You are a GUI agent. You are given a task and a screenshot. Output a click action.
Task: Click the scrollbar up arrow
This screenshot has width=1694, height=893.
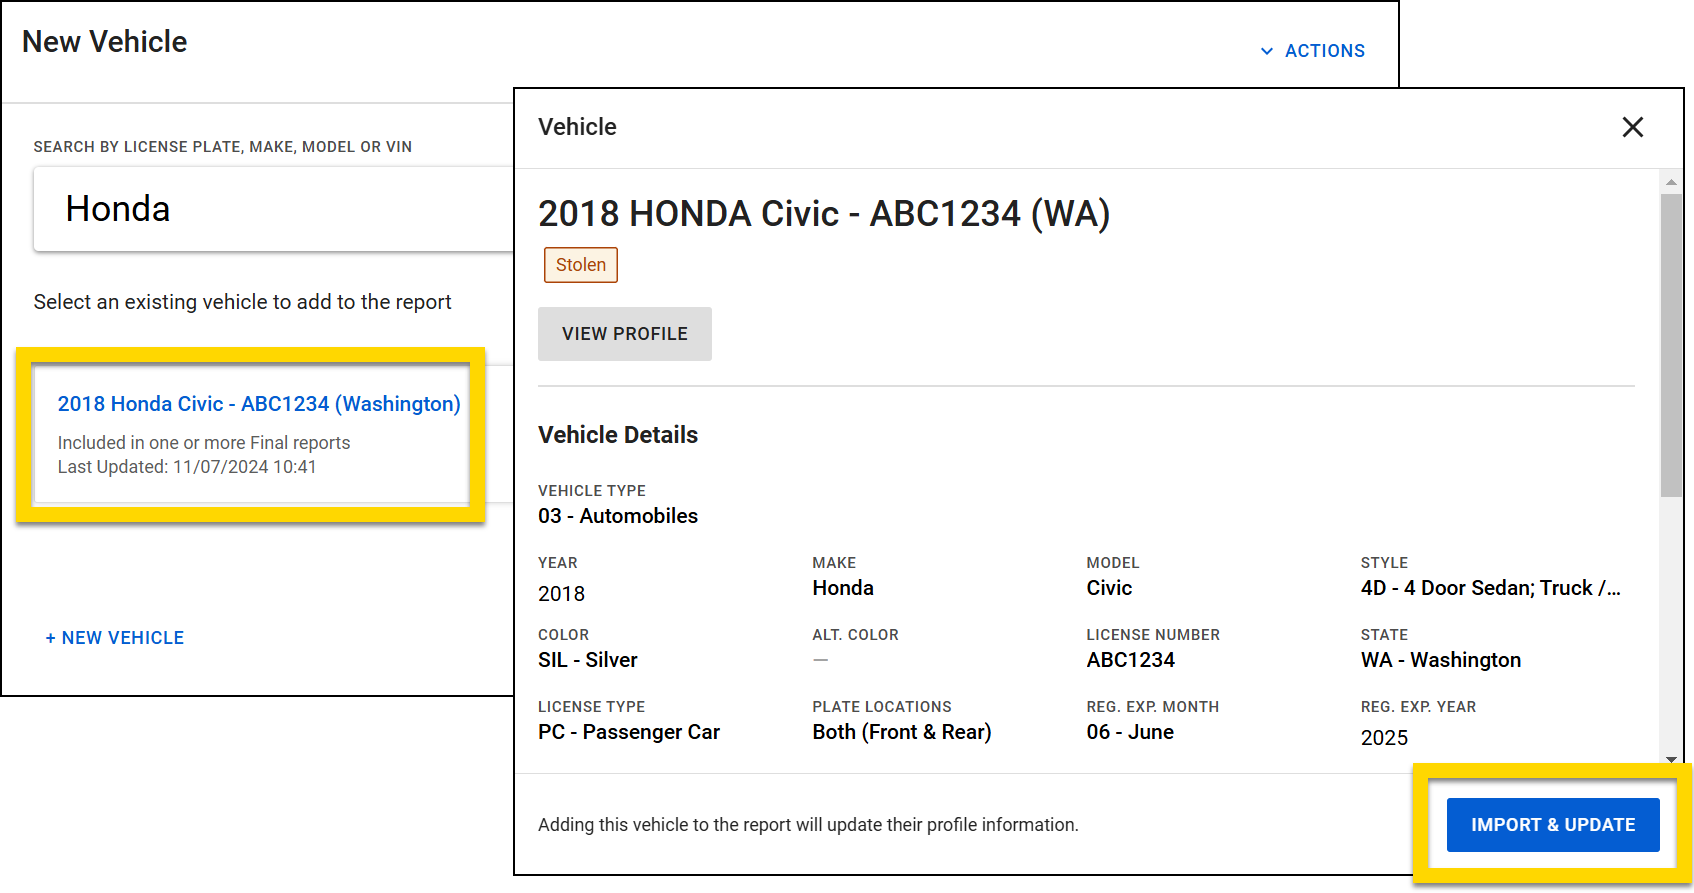tap(1670, 180)
